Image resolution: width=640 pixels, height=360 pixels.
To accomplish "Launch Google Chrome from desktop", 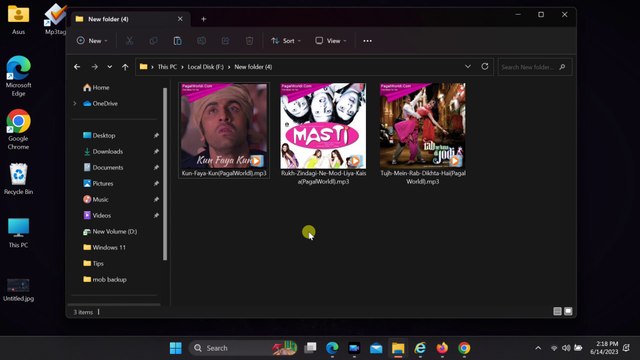I will coord(18,129).
